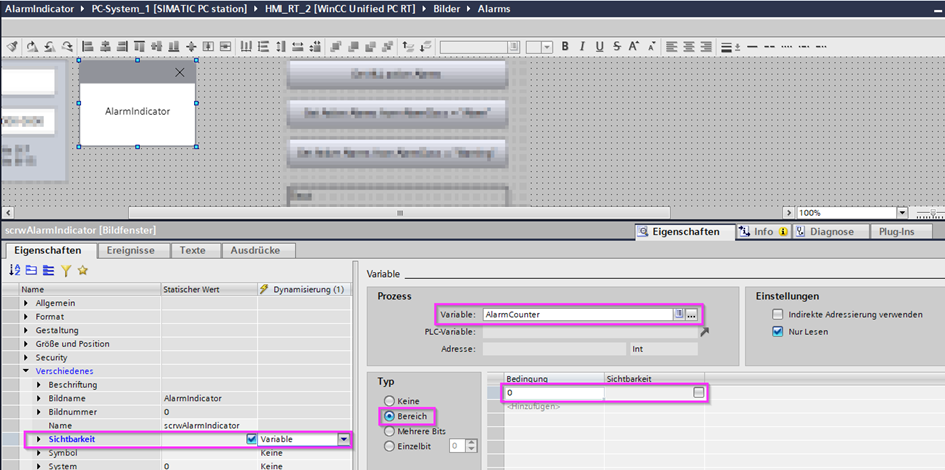Screen dimensions: 945x470
Task: Select Einzelbit radio button
Action: (389, 446)
